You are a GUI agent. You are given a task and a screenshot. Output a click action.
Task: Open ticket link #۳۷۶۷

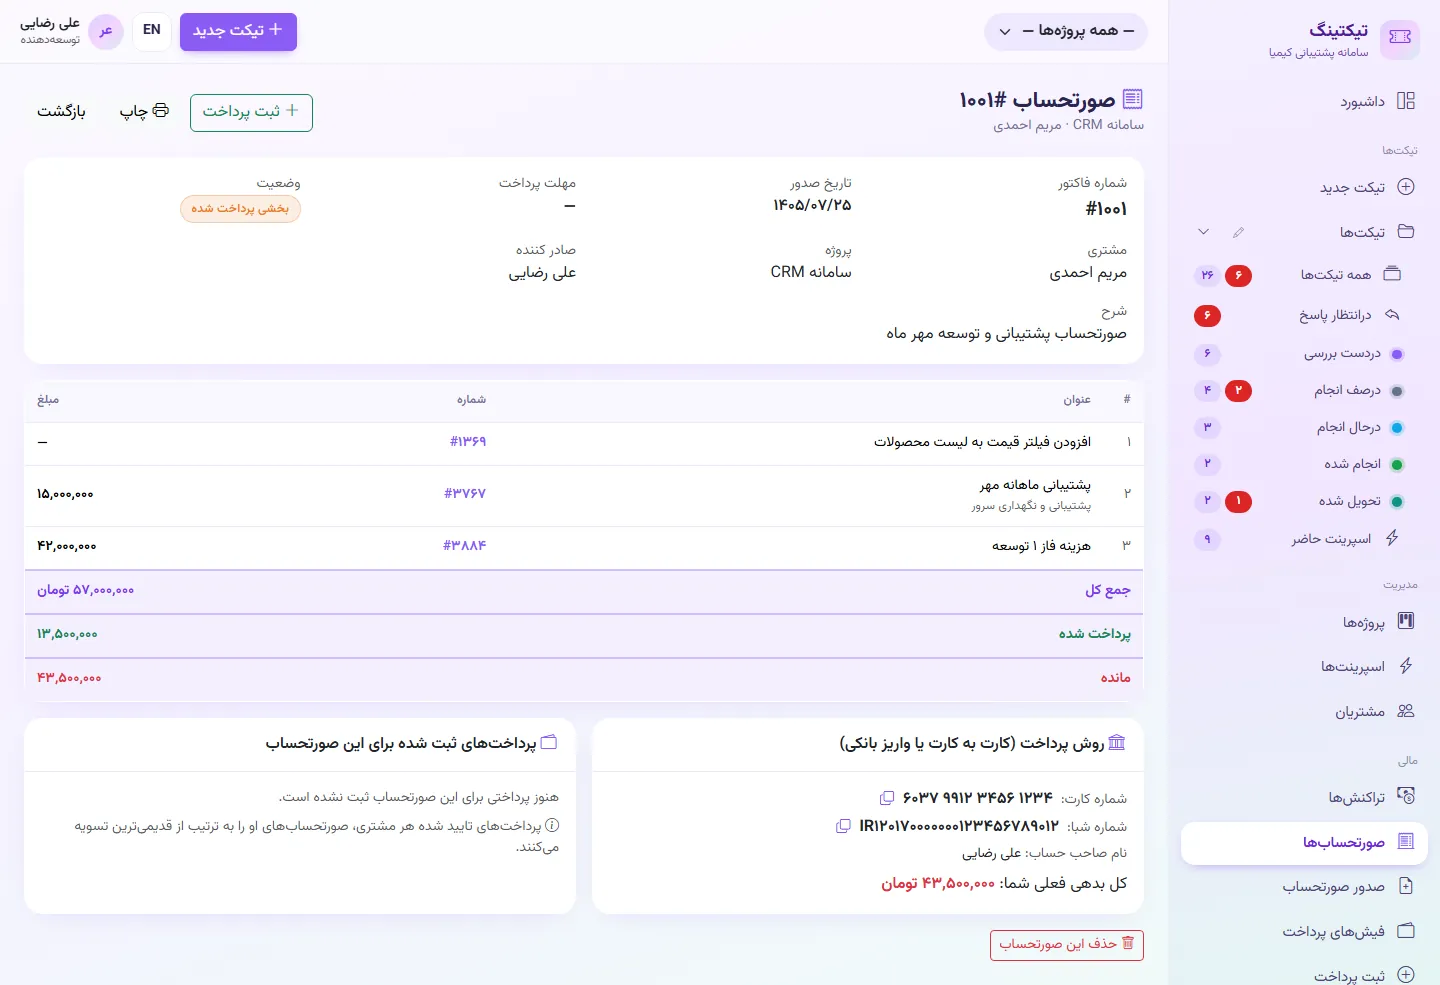pyautogui.click(x=465, y=494)
